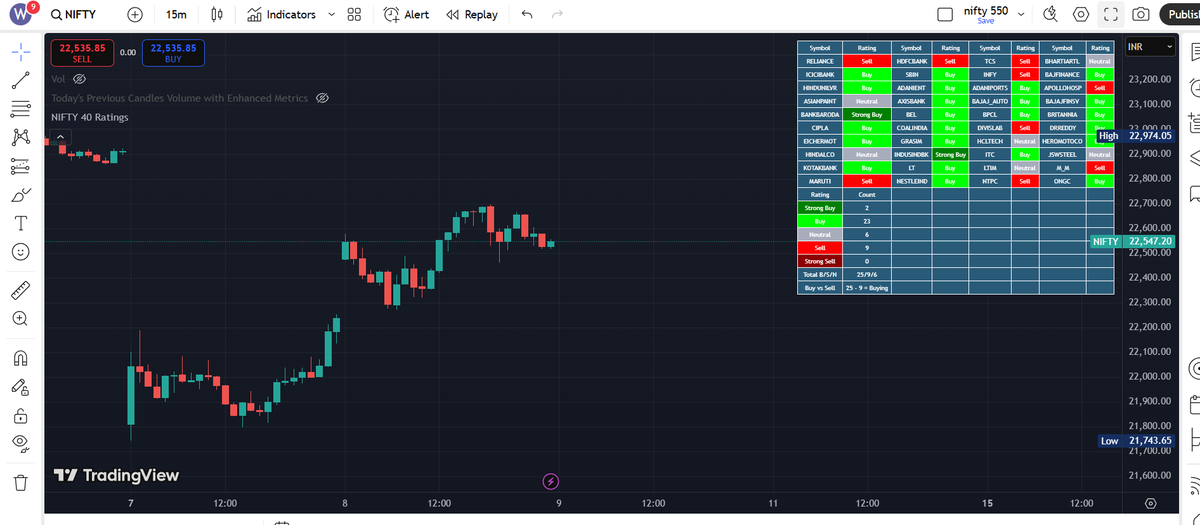
Task: Open the chart patterns tool
Action: coord(20,137)
